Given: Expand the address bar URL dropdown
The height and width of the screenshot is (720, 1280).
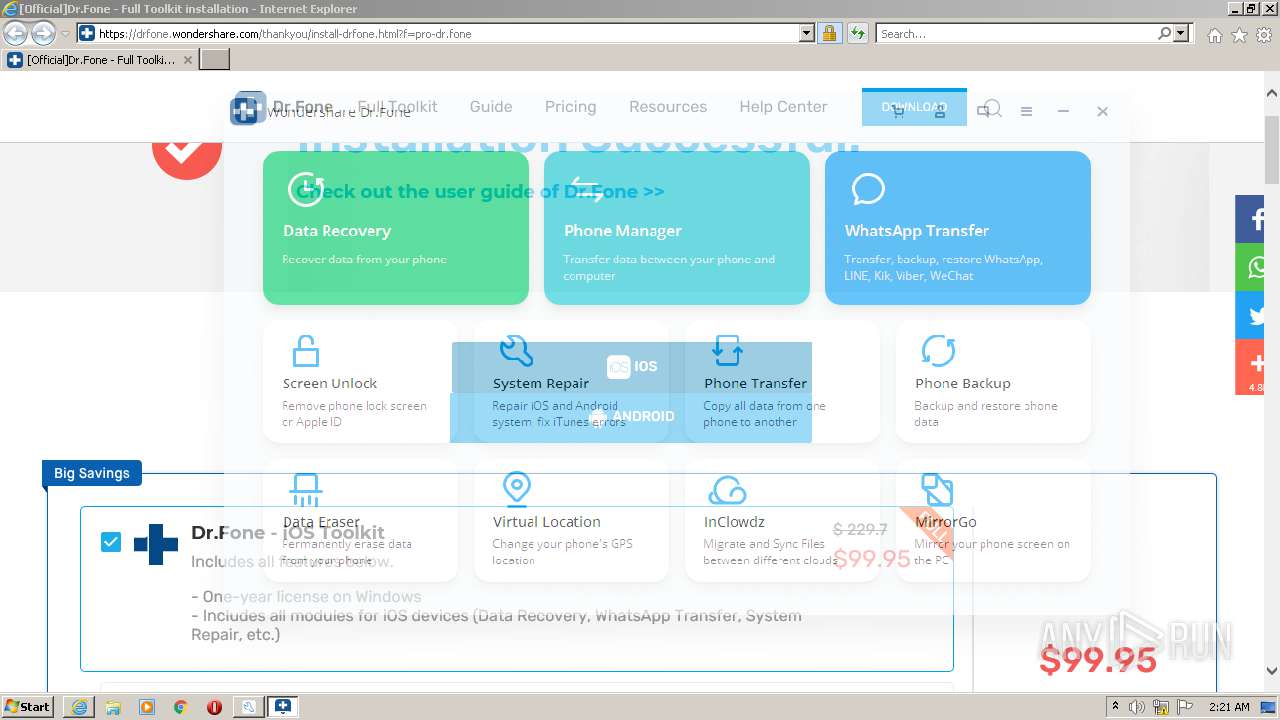Looking at the screenshot, I should point(807,33).
